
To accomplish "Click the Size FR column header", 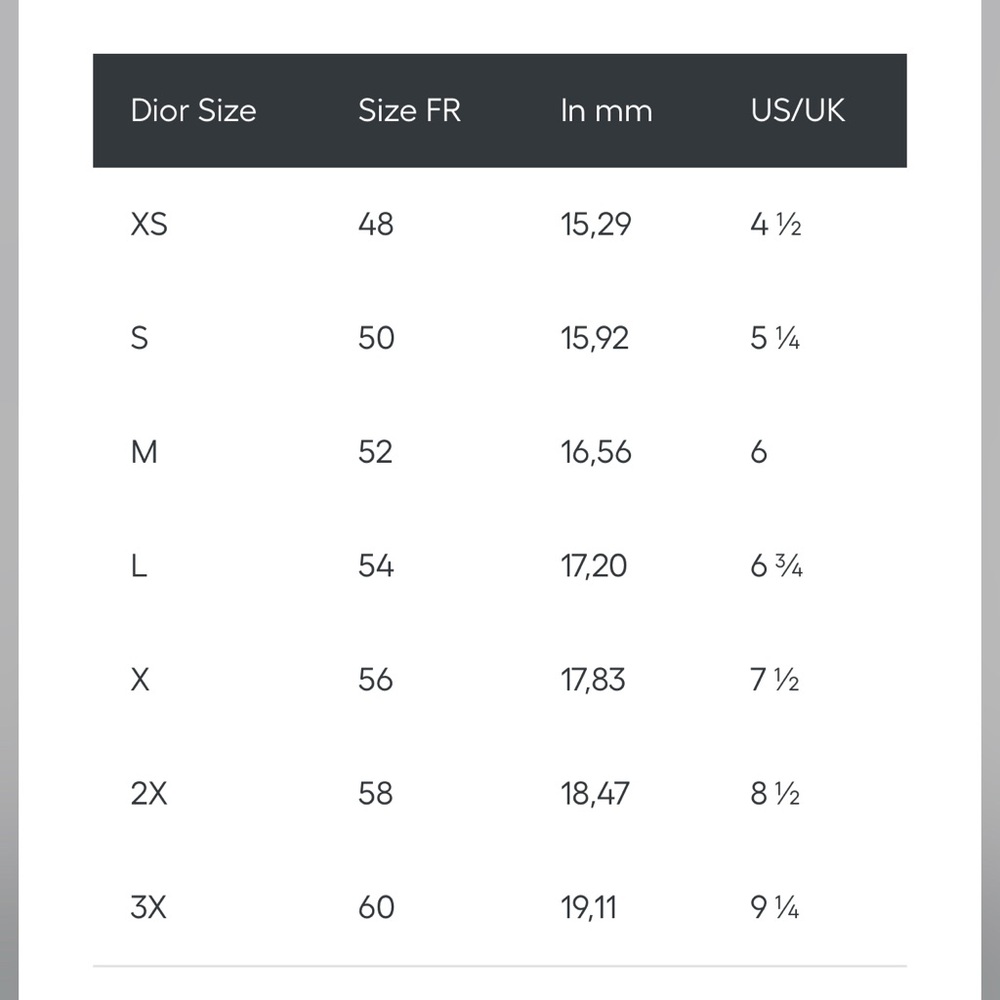I will tap(409, 110).
